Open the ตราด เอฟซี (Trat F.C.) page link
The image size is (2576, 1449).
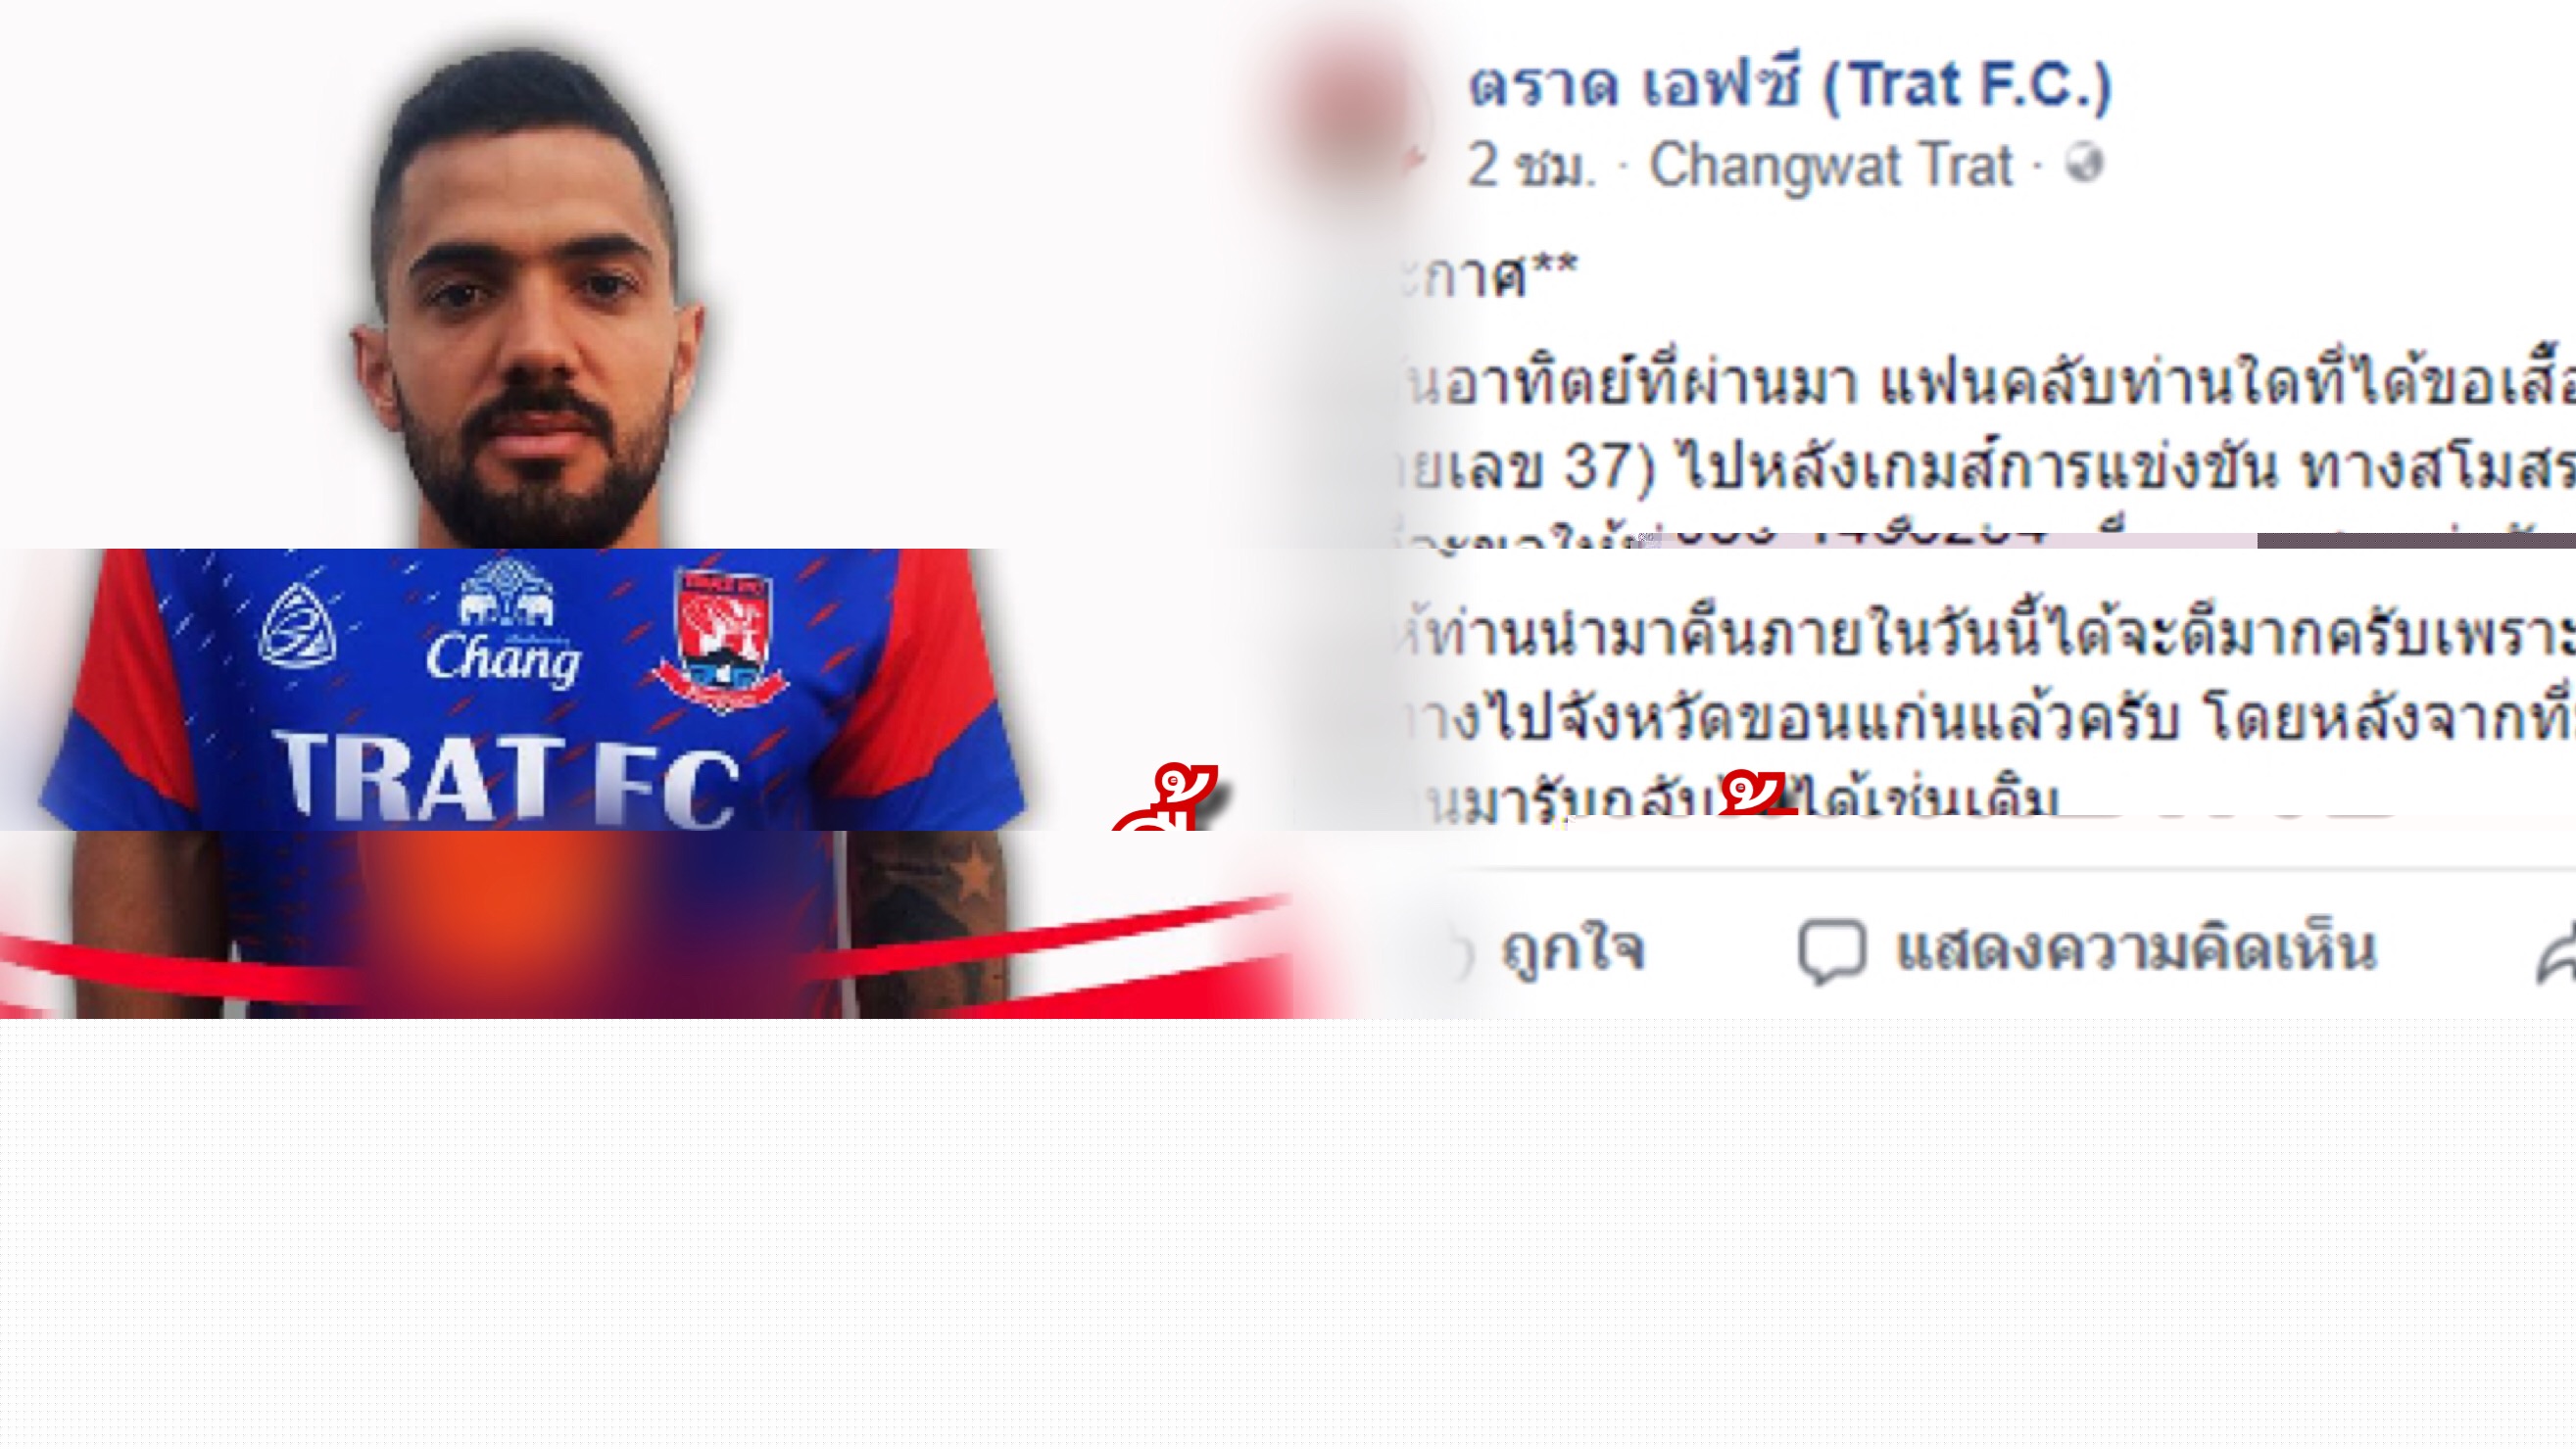[x=1790, y=84]
